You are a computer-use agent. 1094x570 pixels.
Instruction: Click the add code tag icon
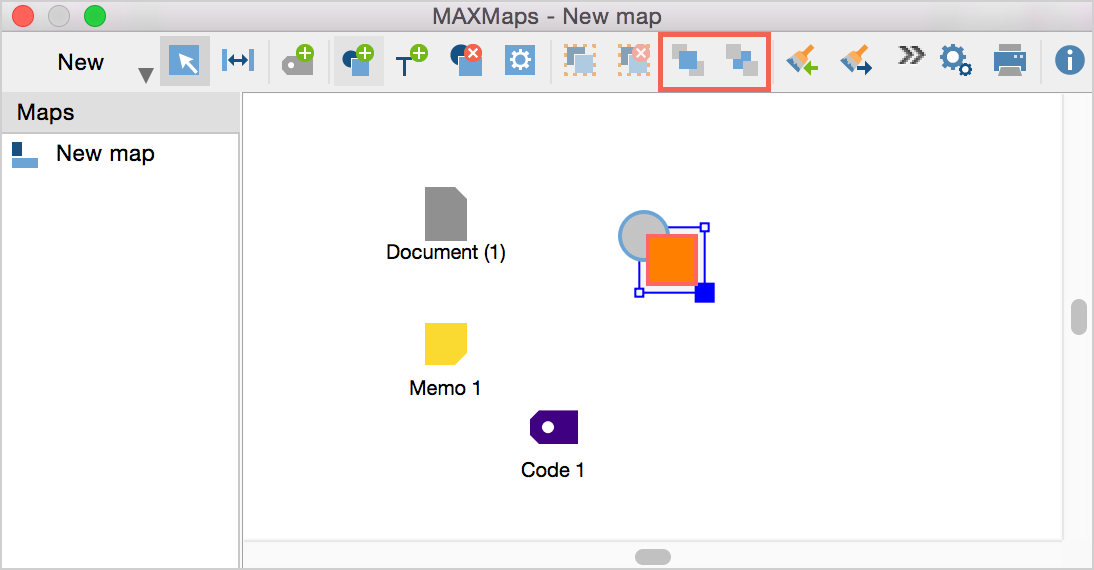297,61
